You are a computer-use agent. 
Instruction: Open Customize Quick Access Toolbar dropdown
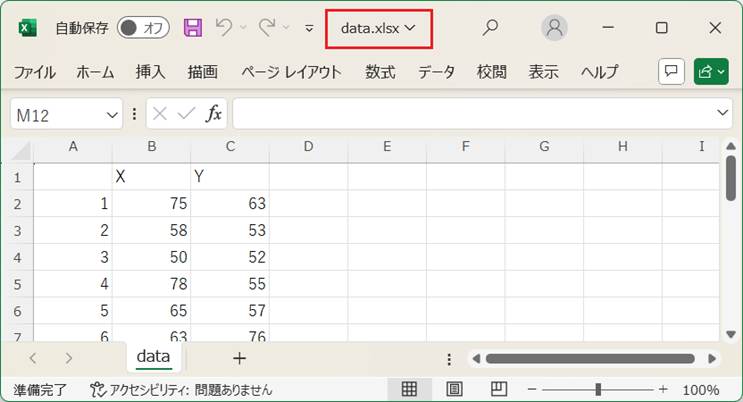pos(308,29)
